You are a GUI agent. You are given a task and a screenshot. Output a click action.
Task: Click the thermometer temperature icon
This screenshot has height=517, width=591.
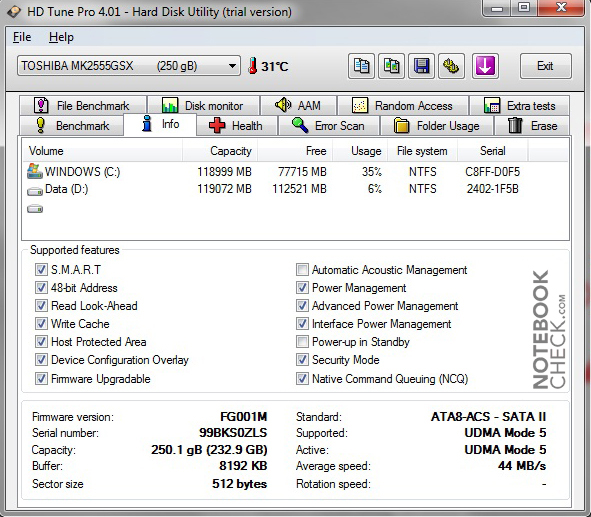coord(252,66)
